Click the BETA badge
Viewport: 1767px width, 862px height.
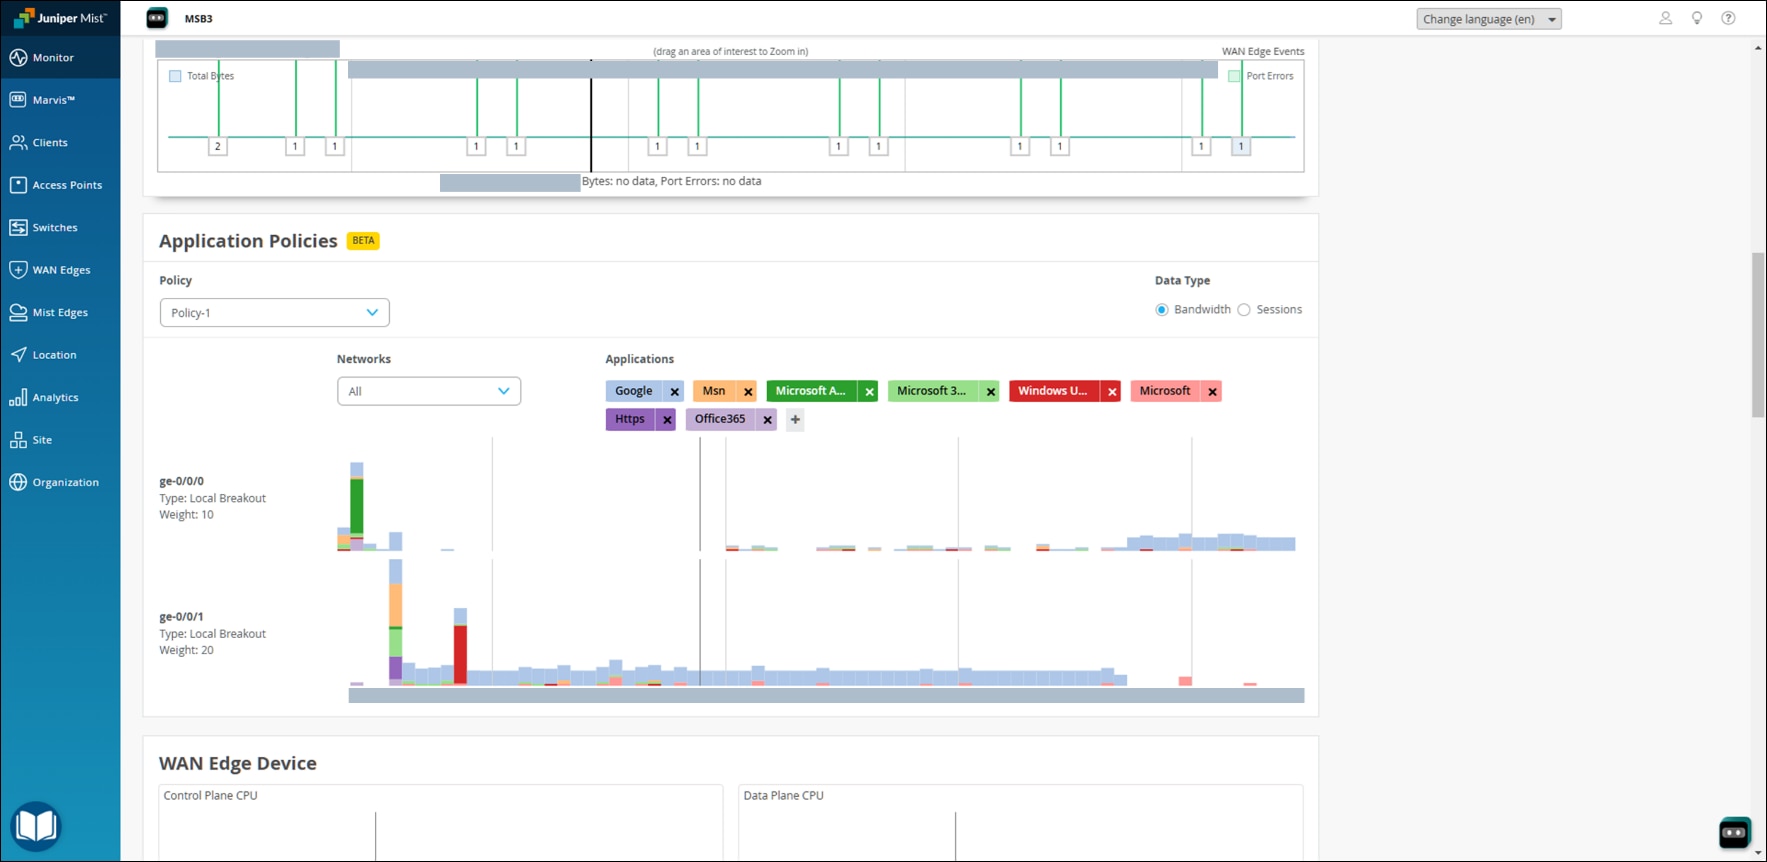click(x=363, y=241)
